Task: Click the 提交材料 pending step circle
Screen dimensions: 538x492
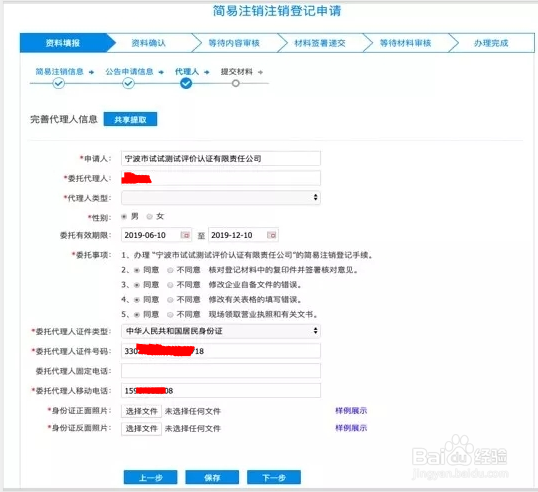Action: tap(235, 83)
